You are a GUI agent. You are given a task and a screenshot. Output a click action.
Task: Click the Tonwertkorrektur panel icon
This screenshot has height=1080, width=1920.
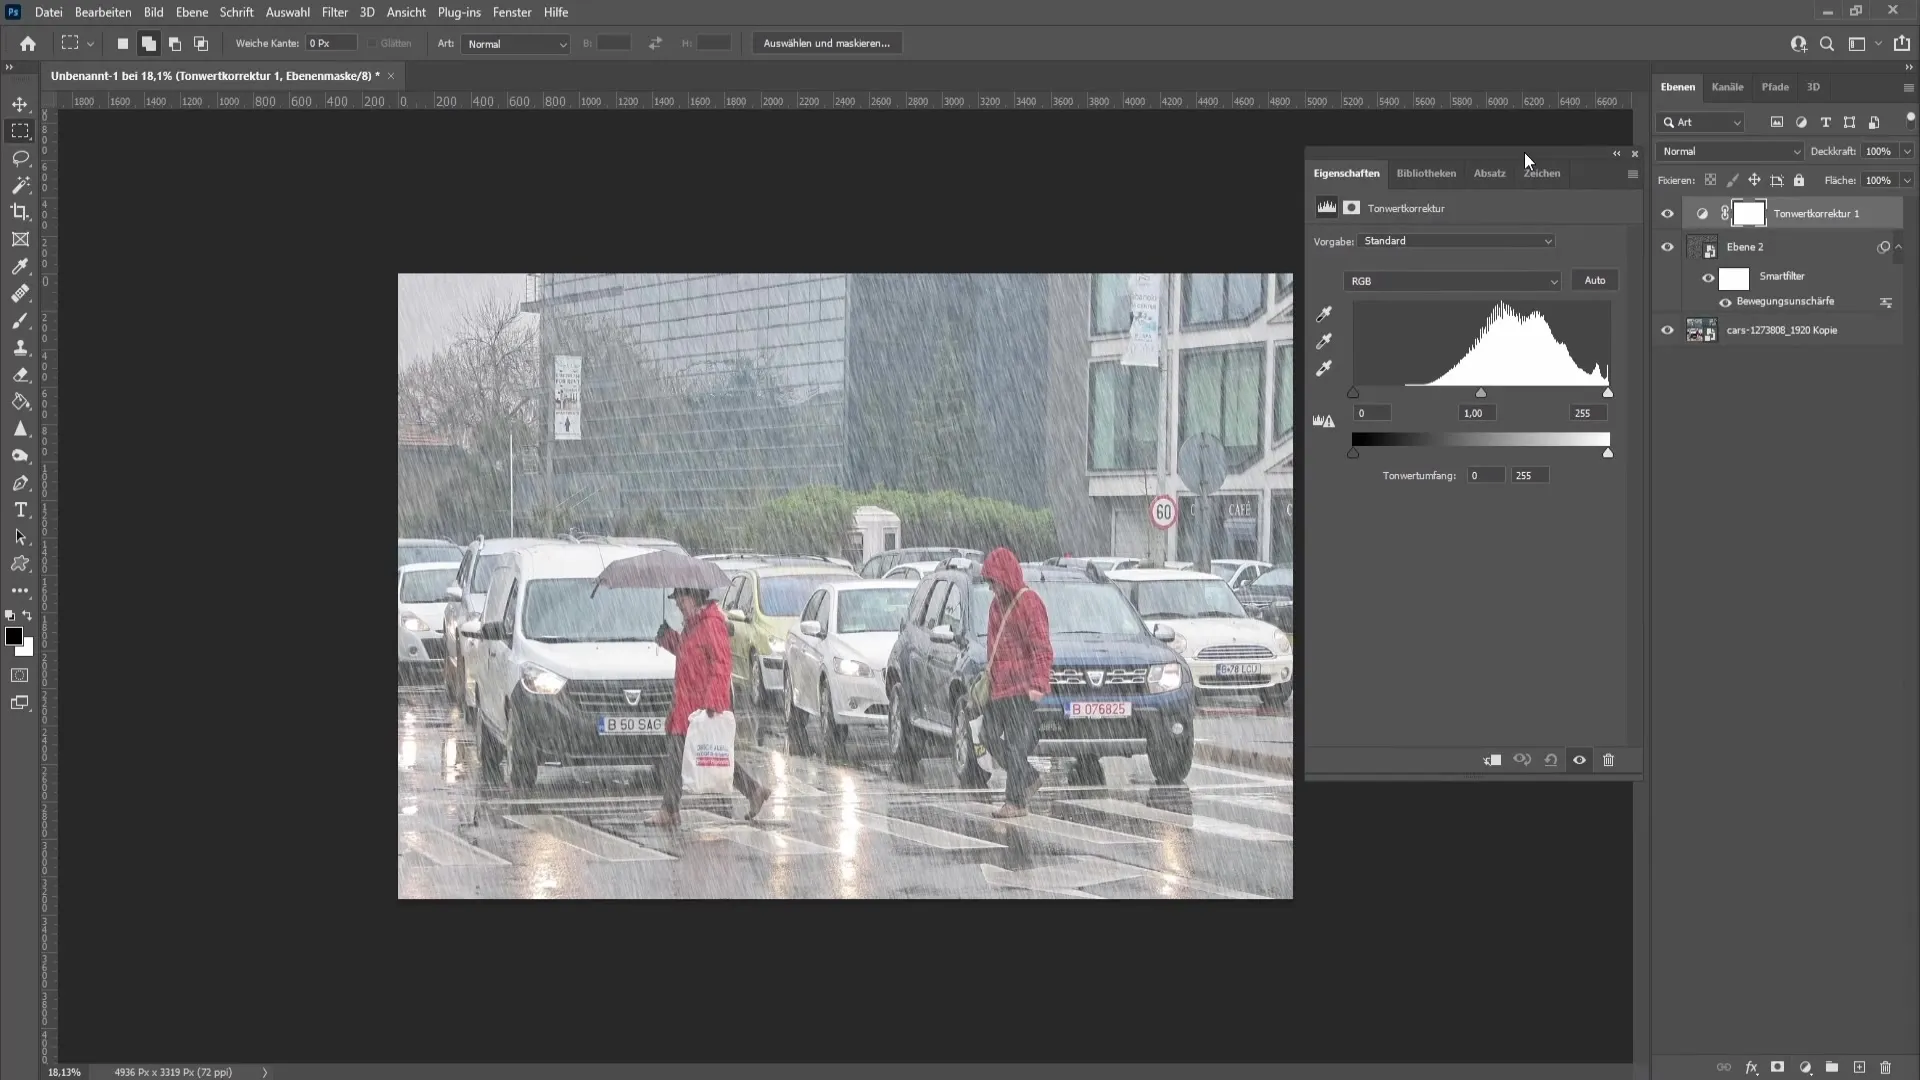(x=1325, y=207)
